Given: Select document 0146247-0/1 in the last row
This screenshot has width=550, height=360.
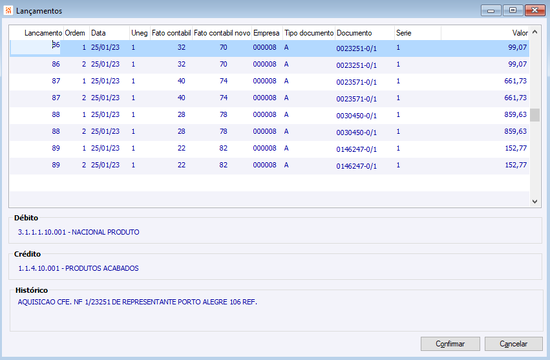Looking at the screenshot, I should [356, 166].
